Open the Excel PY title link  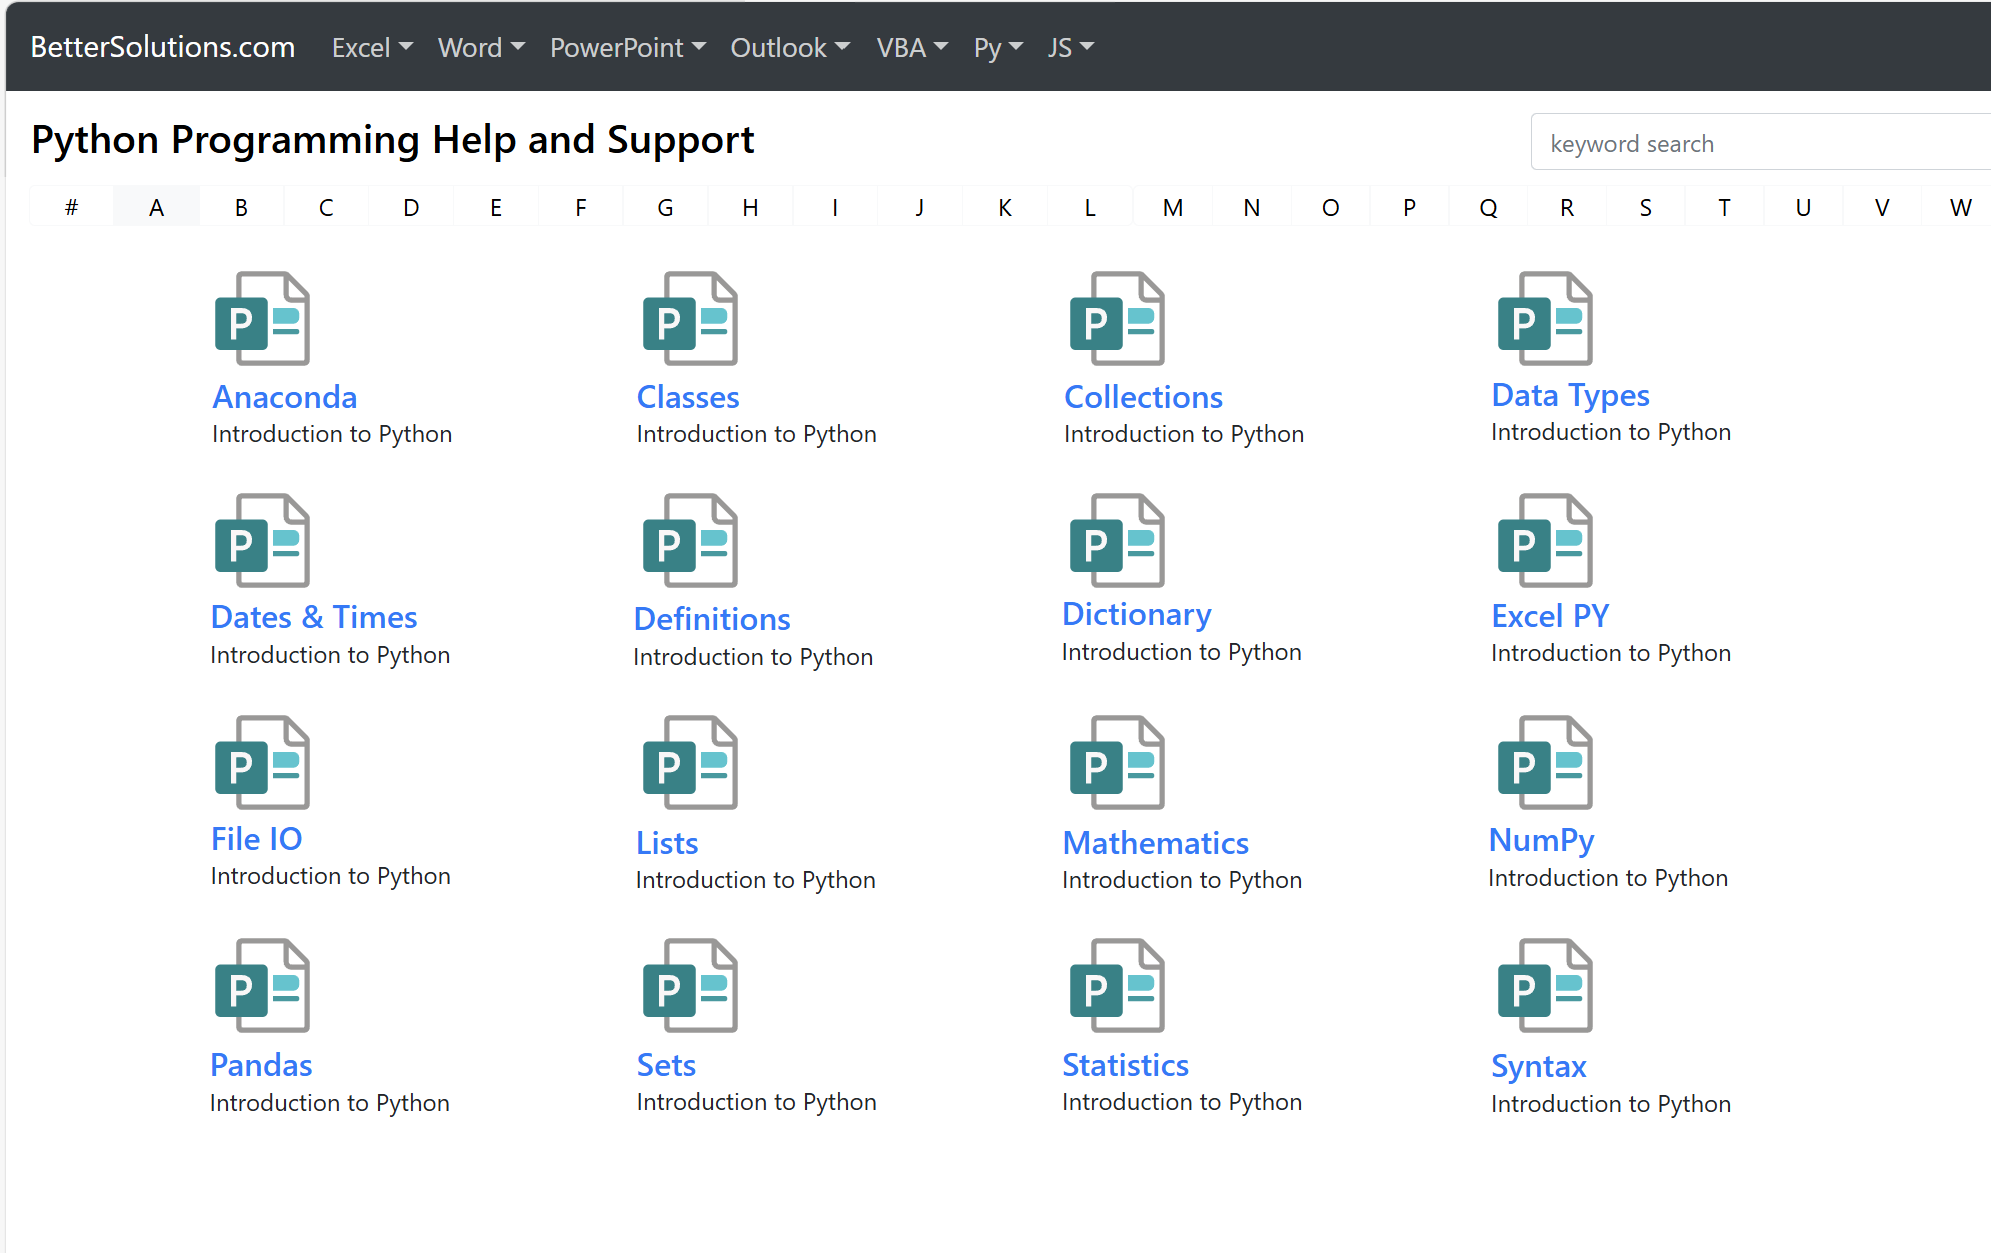pos(1550,616)
